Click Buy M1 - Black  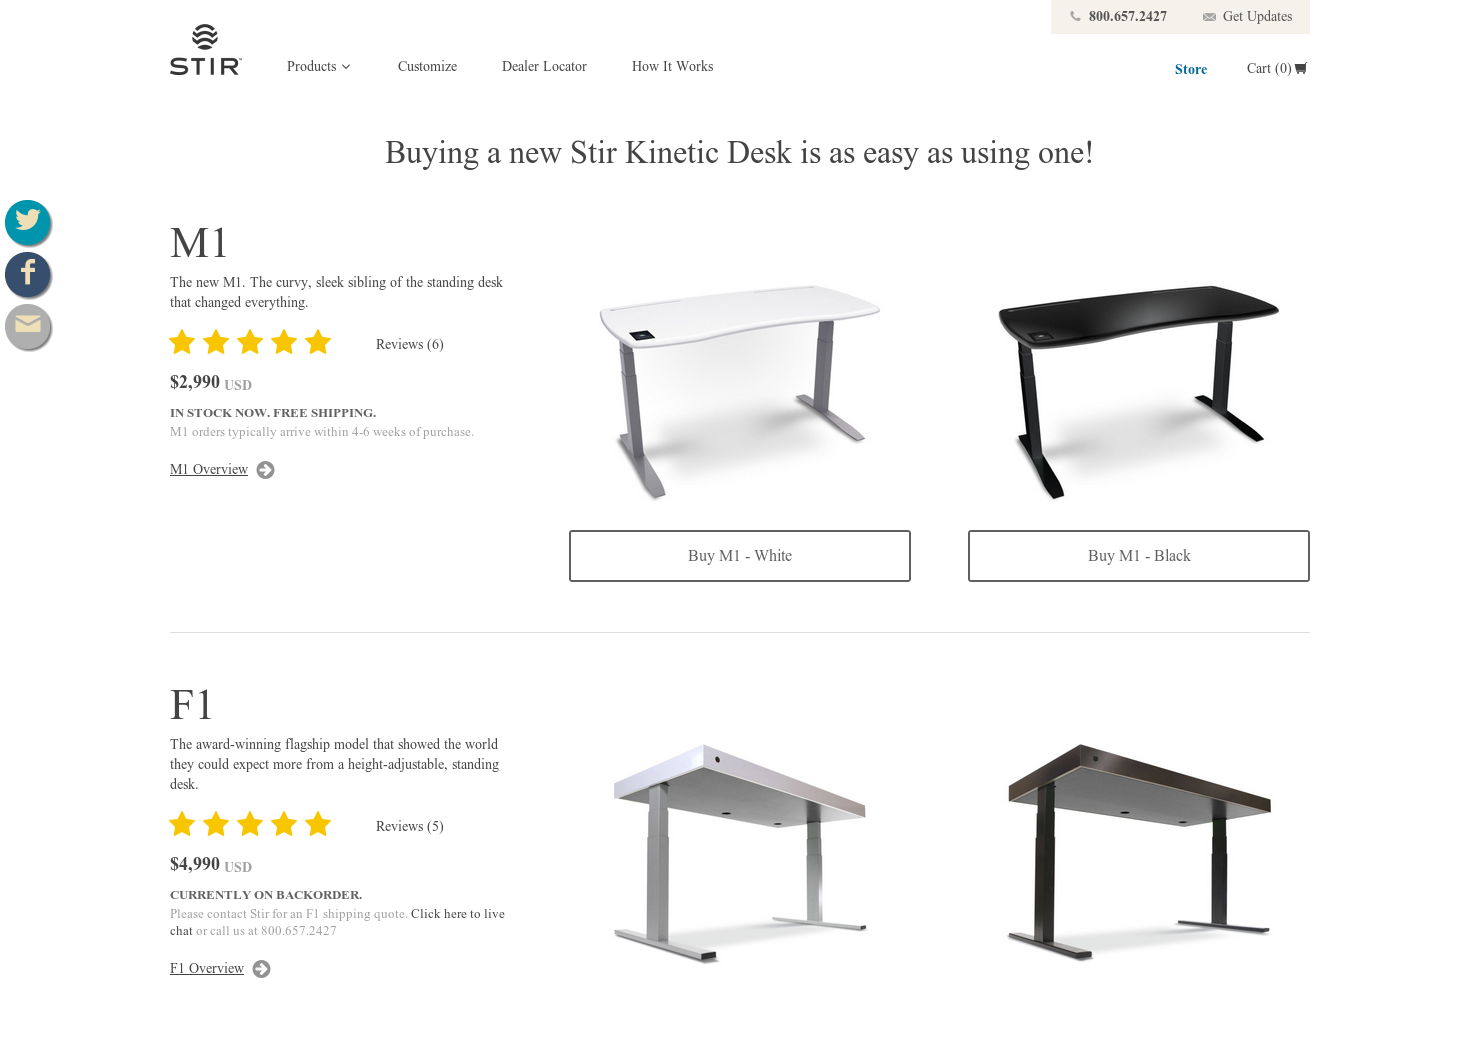tap(1138, 556)
